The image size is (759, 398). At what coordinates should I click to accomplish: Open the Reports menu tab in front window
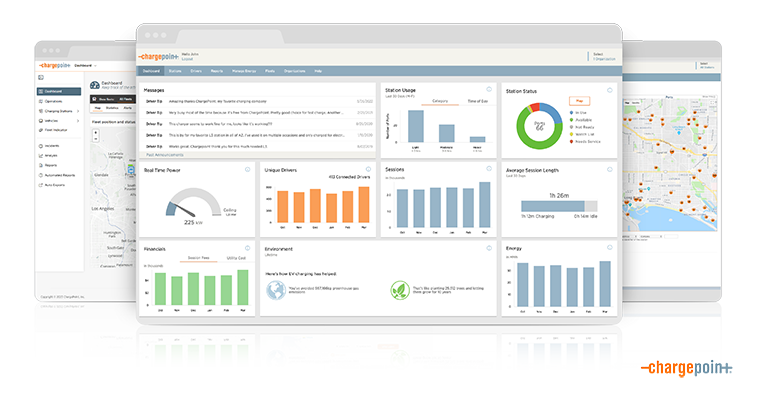[217, 71]
